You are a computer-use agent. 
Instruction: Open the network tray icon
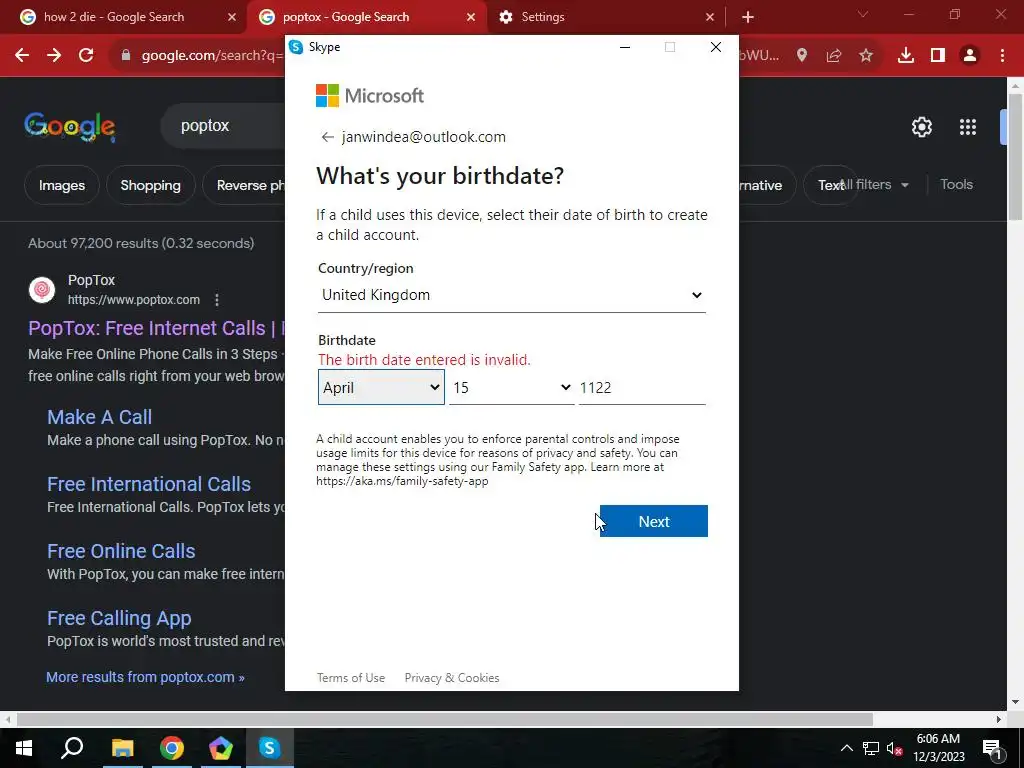(x=871, y=748)
